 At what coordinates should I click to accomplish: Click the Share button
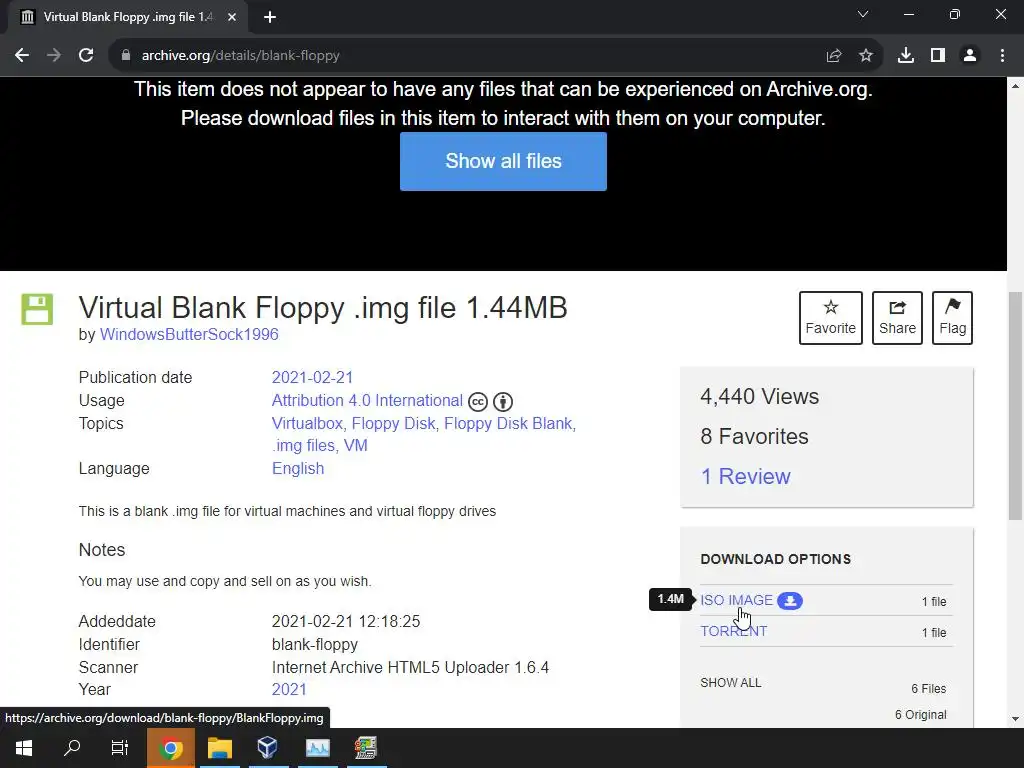897,317
